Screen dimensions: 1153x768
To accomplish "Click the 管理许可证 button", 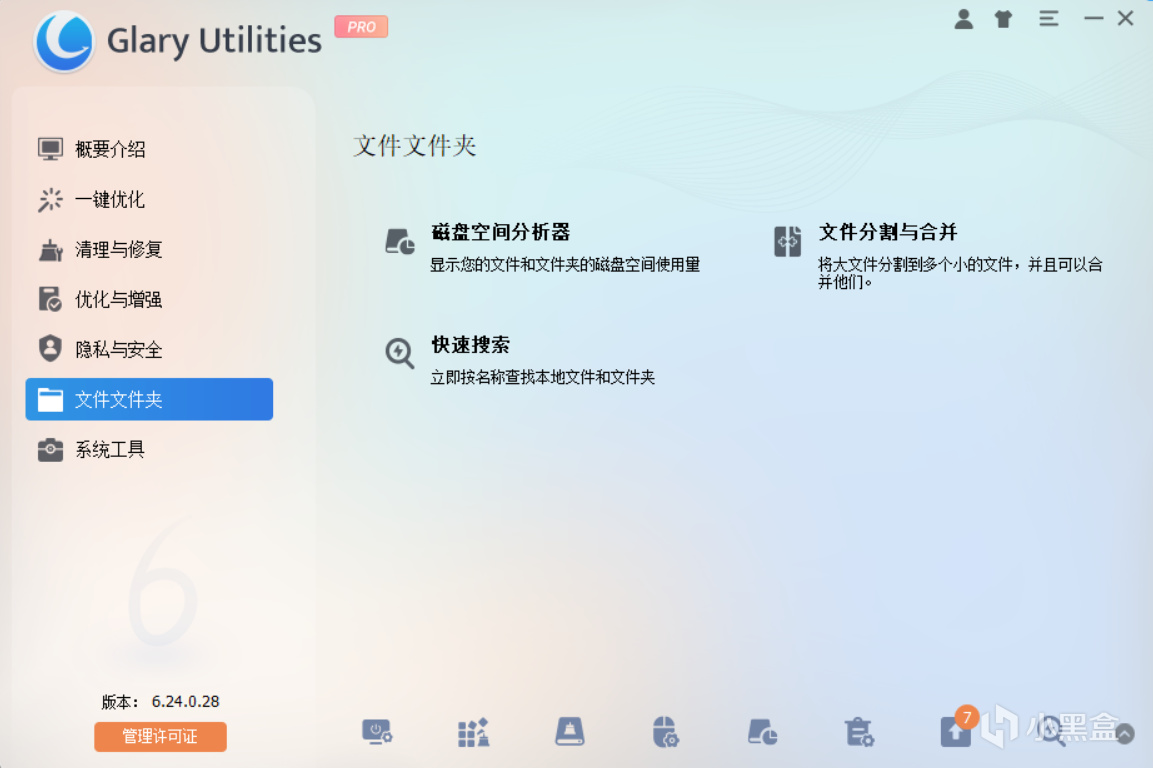I will 160,736.
